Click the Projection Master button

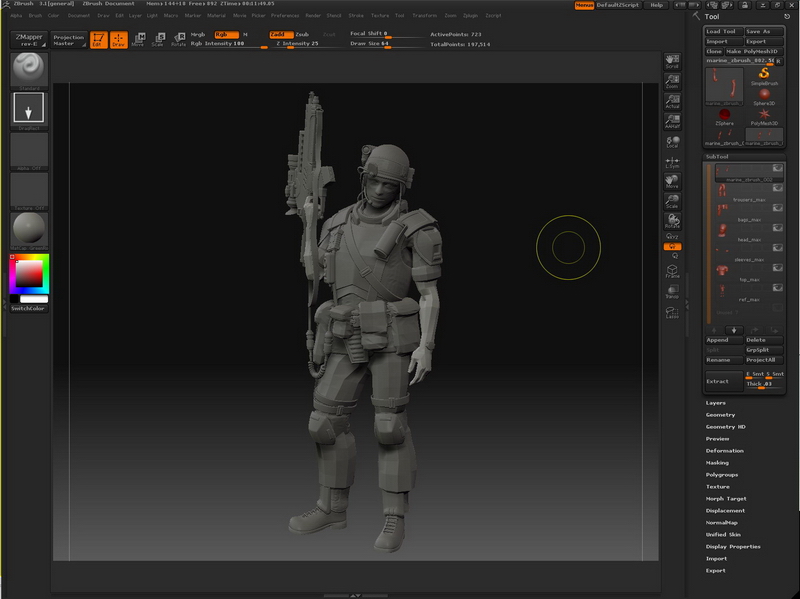point(68,40)
